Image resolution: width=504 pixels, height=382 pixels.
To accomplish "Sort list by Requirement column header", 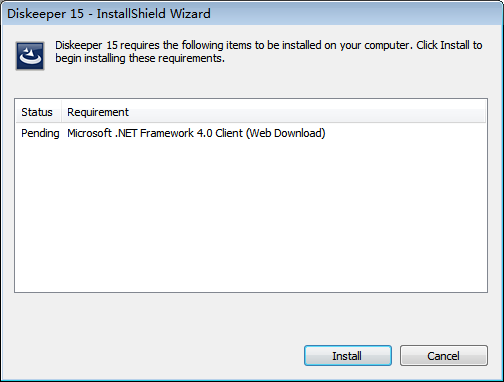I will point(98,112).
